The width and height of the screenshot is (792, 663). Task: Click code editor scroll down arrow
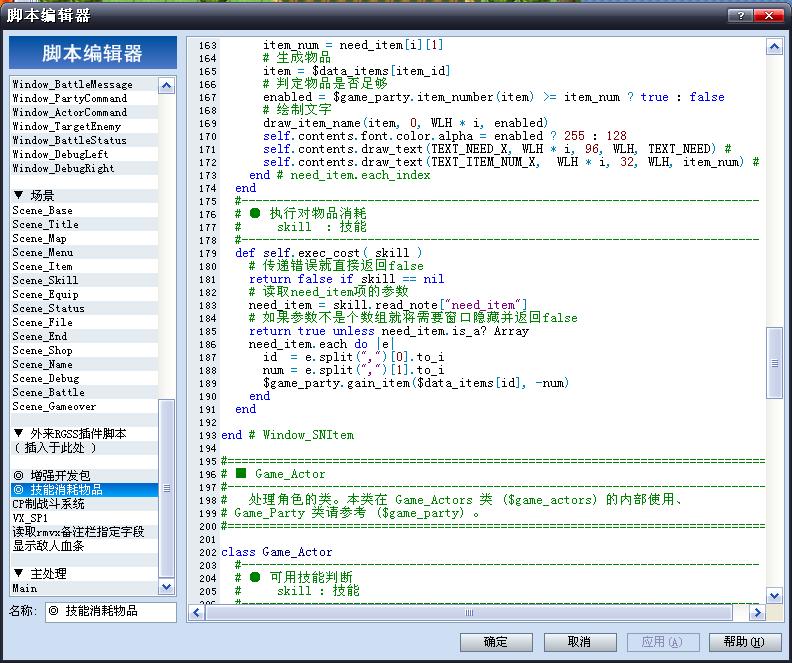pyautogui.click(x=774, y=595)
